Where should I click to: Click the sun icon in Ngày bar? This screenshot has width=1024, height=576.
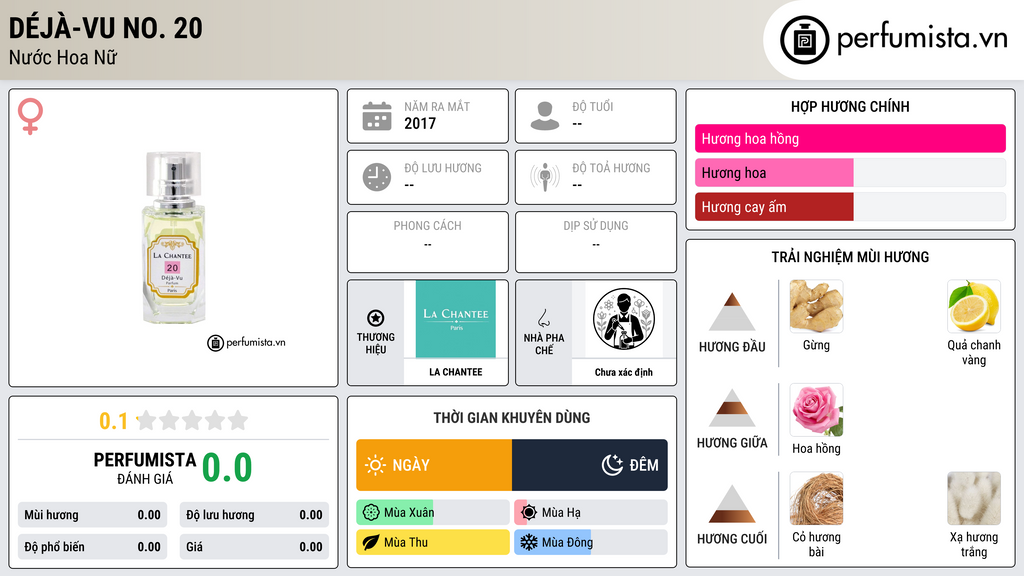pos(375,465)
